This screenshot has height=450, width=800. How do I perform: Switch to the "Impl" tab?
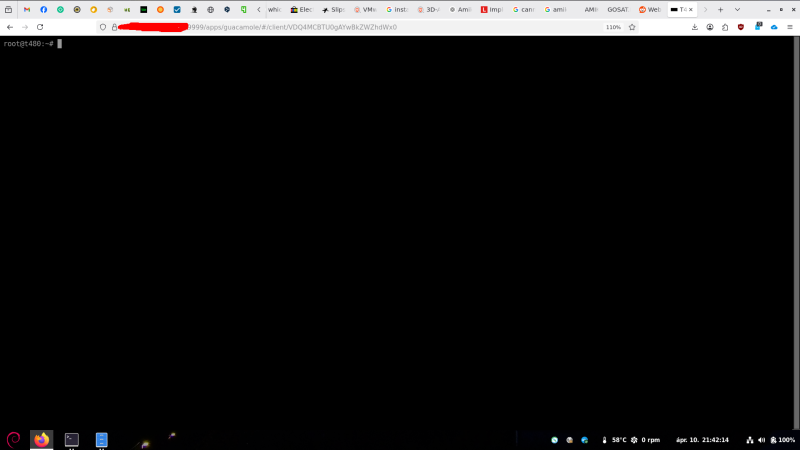coord(492,9)
